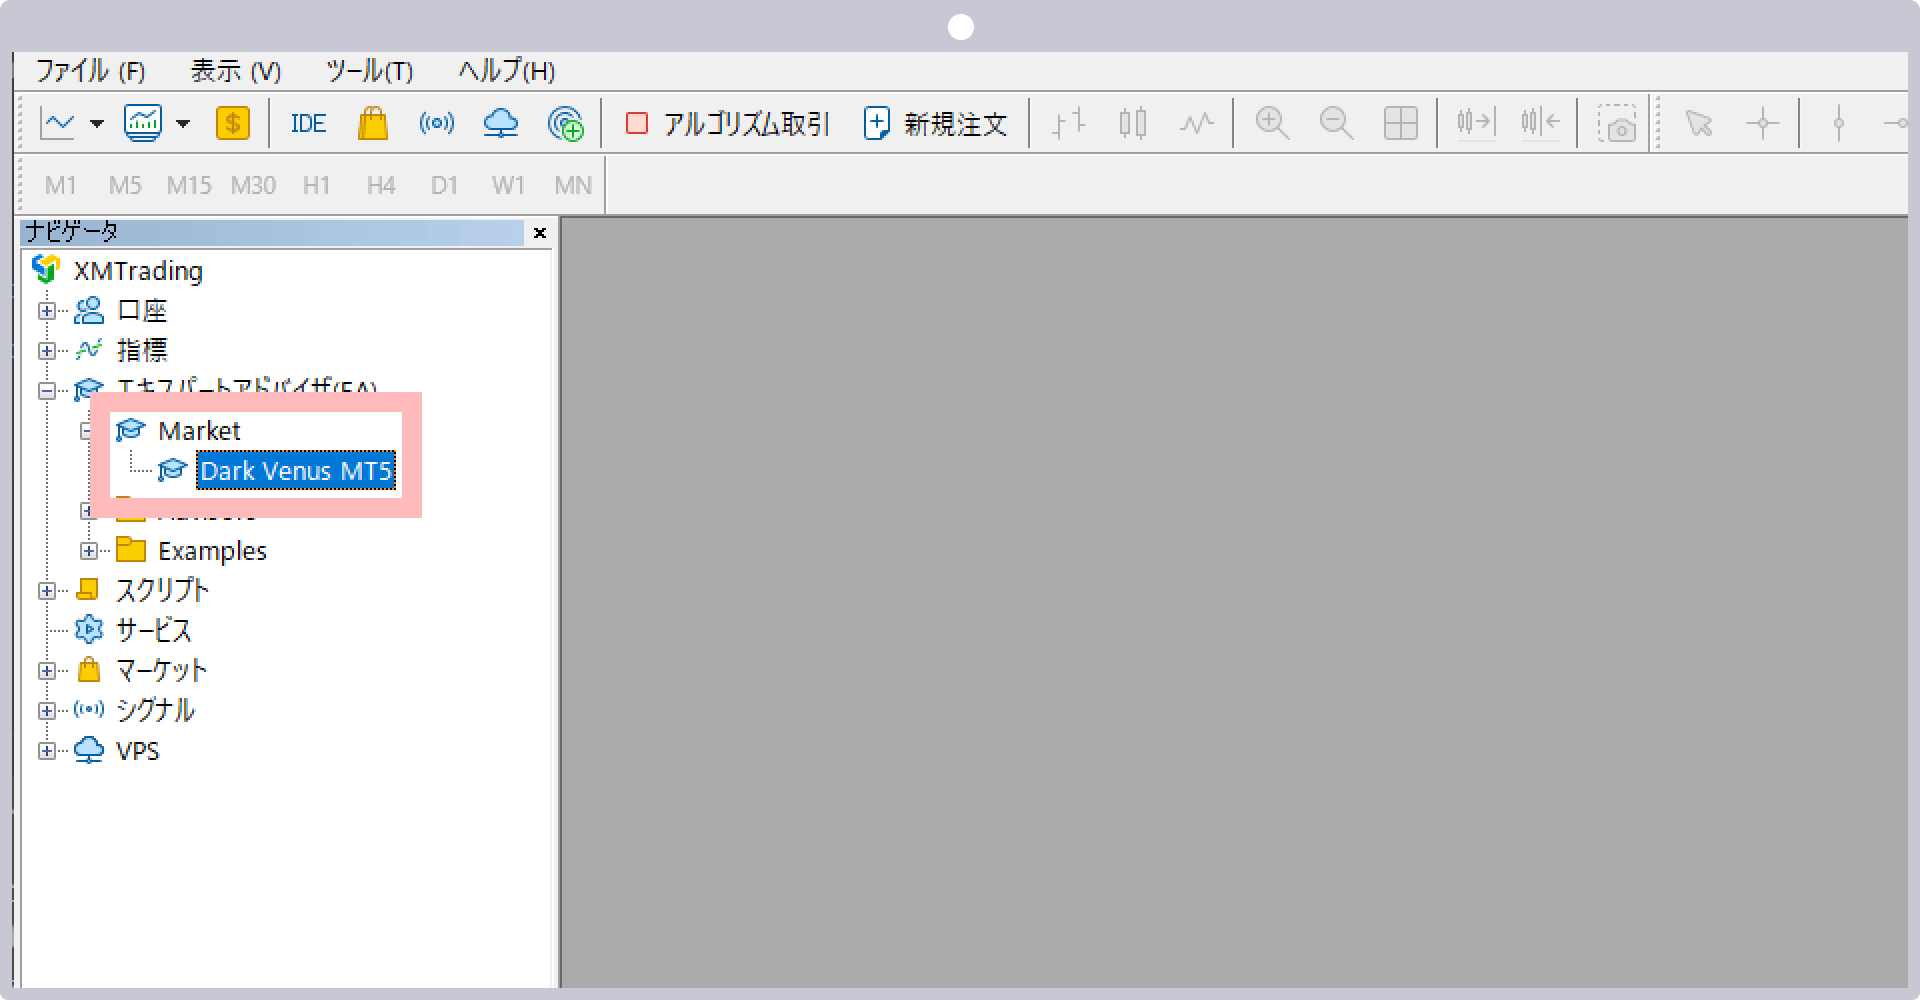This screenshot has height=1000, width=1920.
Task: Select the crosshair tool
Action: coord(1762,124)
